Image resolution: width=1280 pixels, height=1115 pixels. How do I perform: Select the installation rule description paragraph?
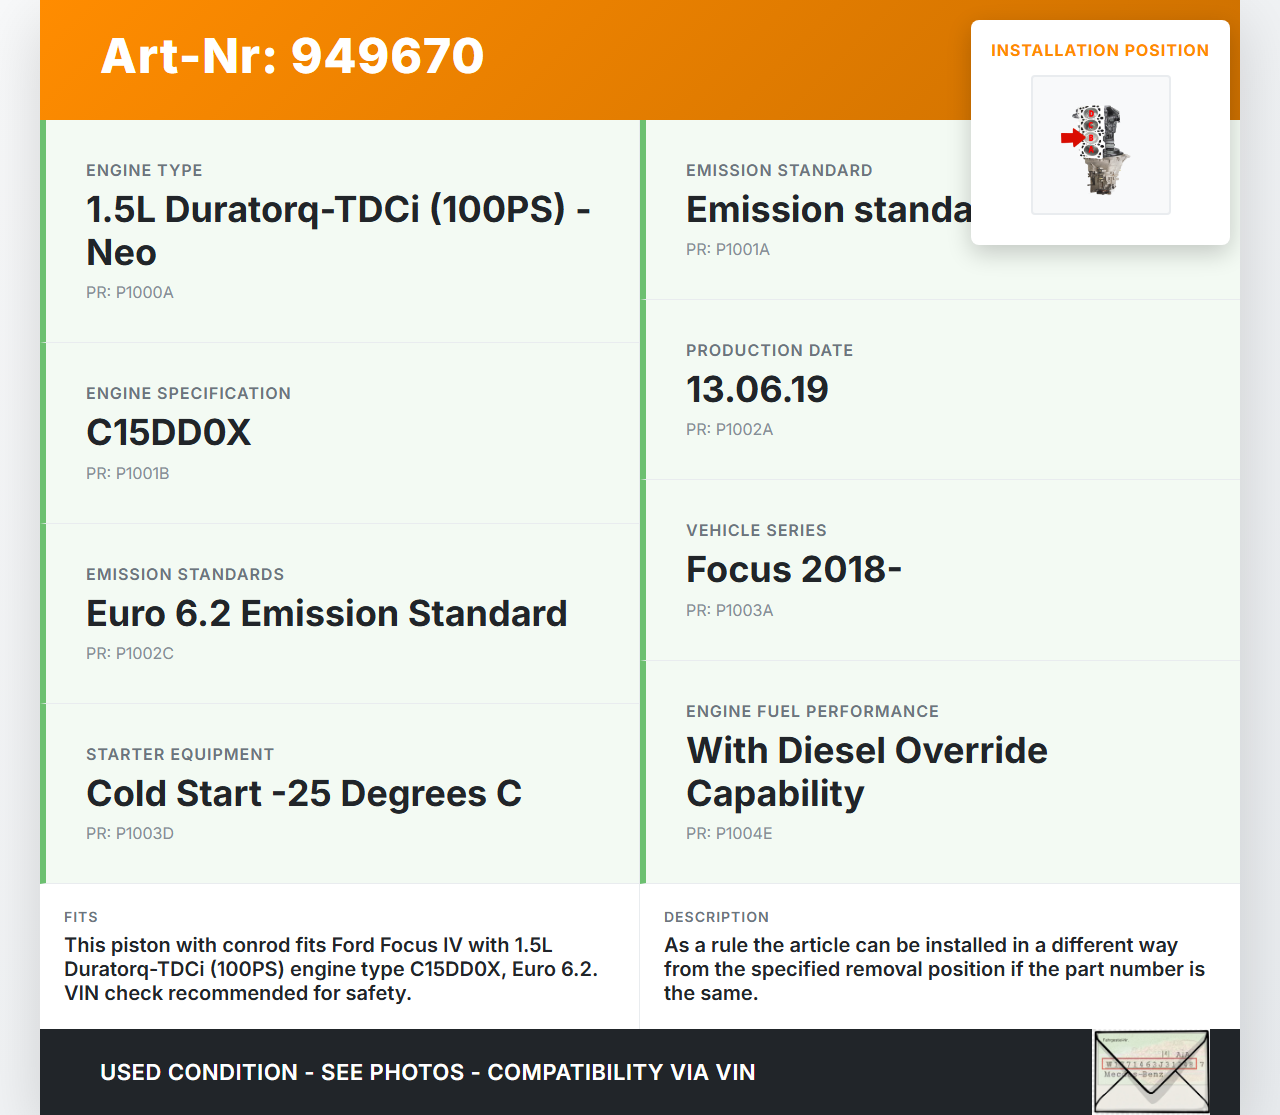tap(934, 969)
